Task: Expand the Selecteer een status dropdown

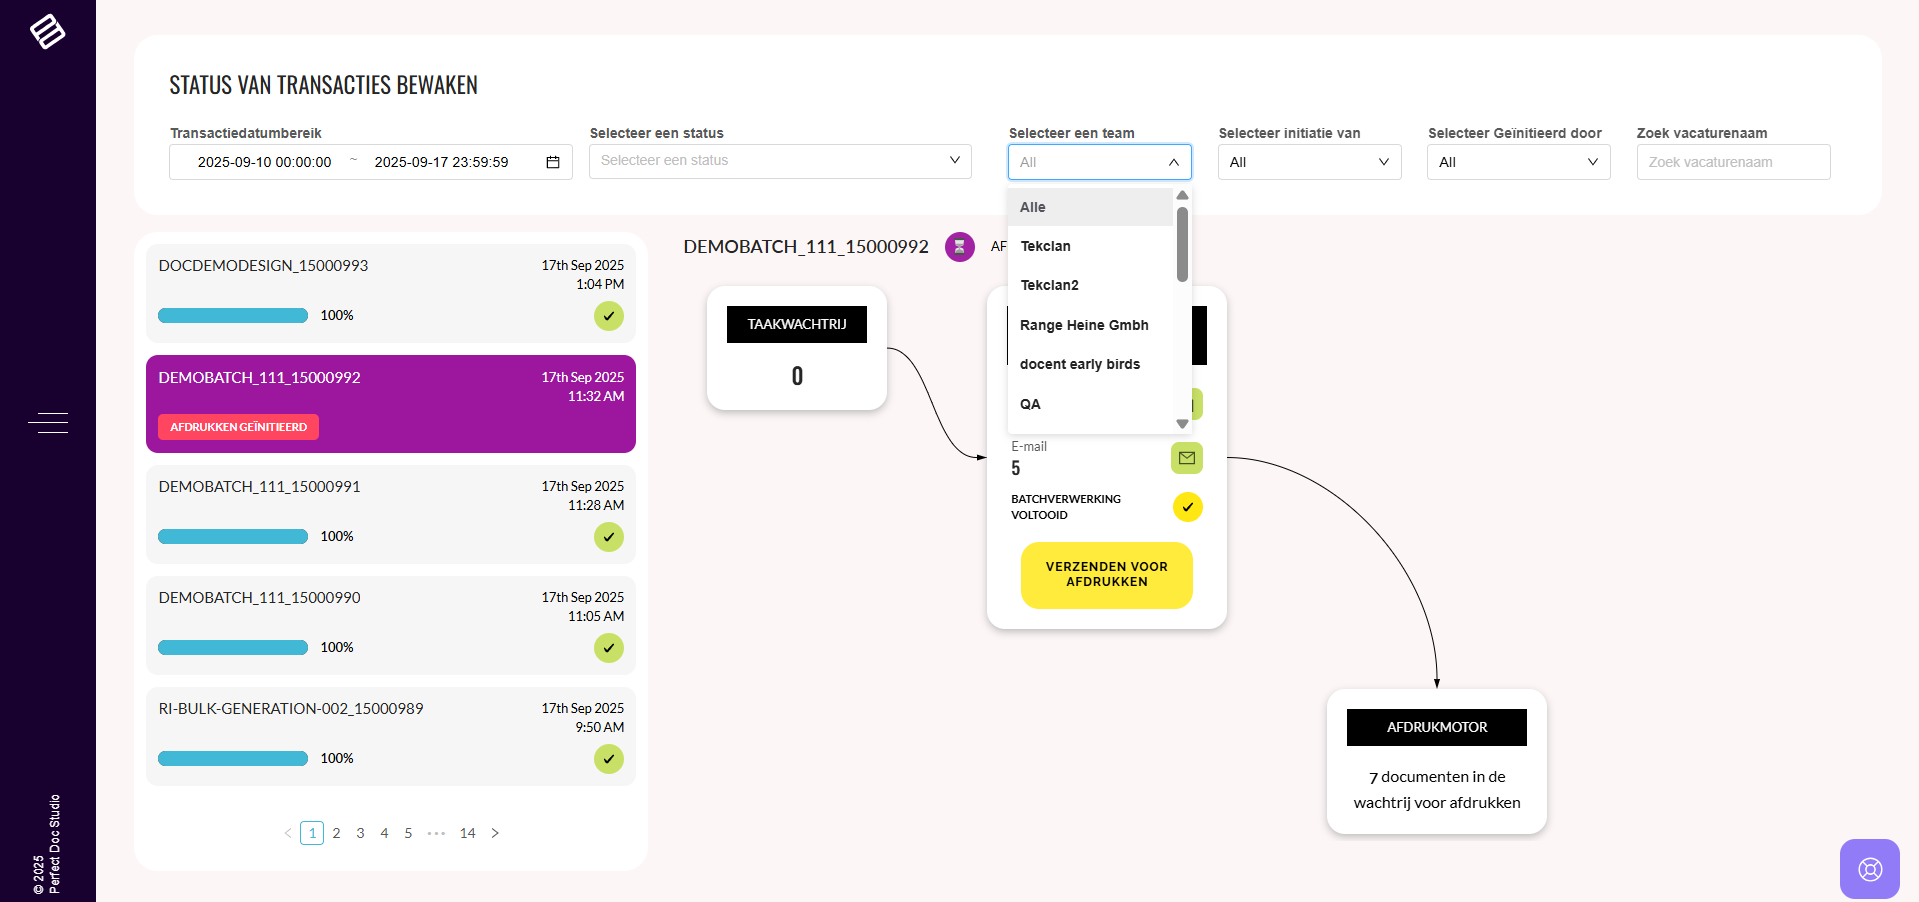Action: coord(780,161)
